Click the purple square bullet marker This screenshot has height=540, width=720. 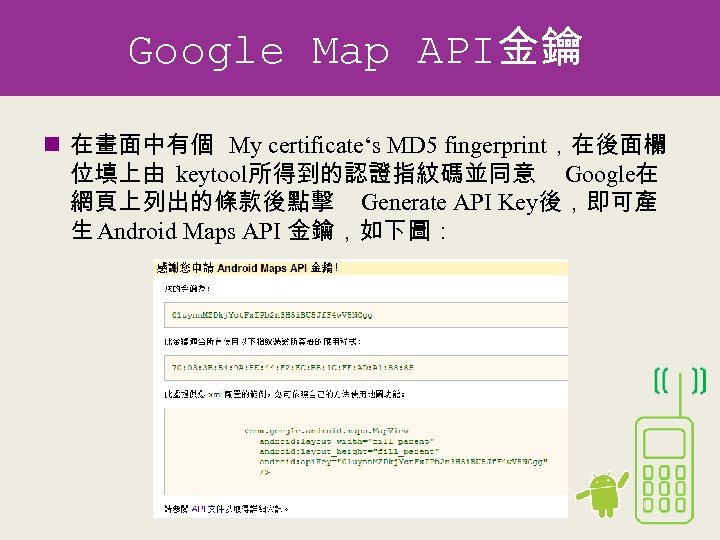[52, 144]
